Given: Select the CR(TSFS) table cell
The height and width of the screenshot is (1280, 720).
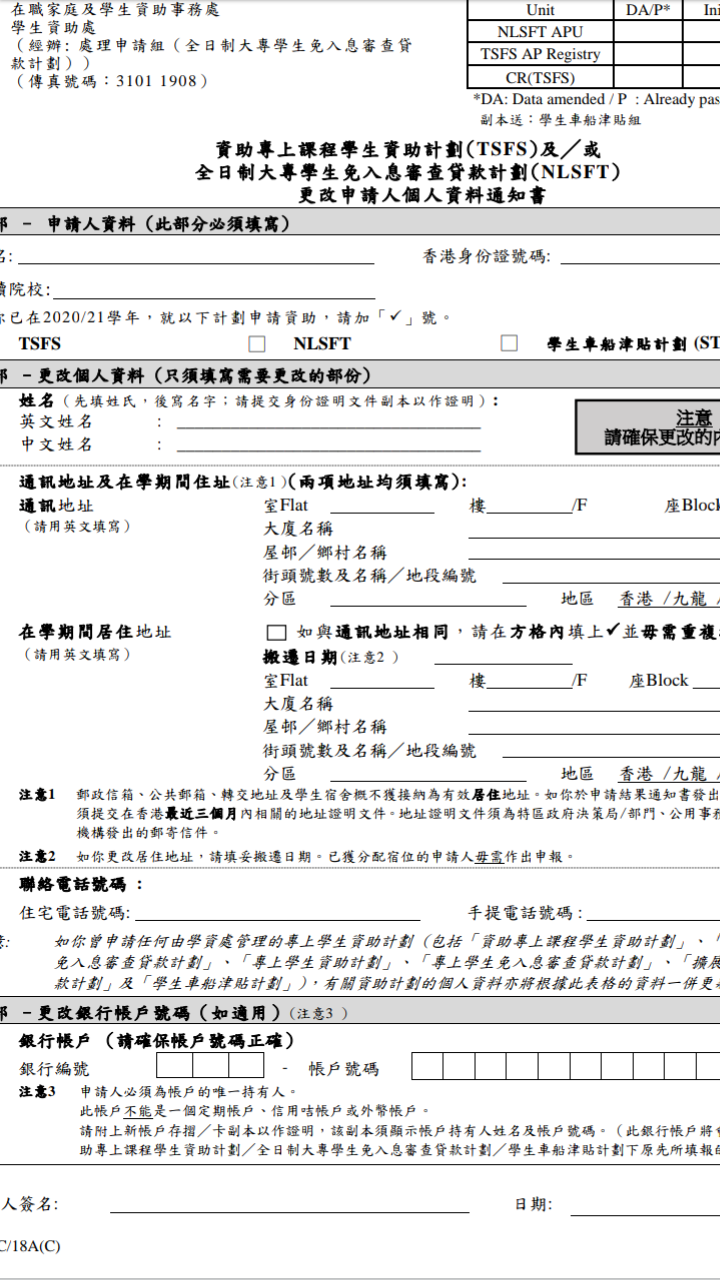Looking at the screenshot, I should 540,77.
